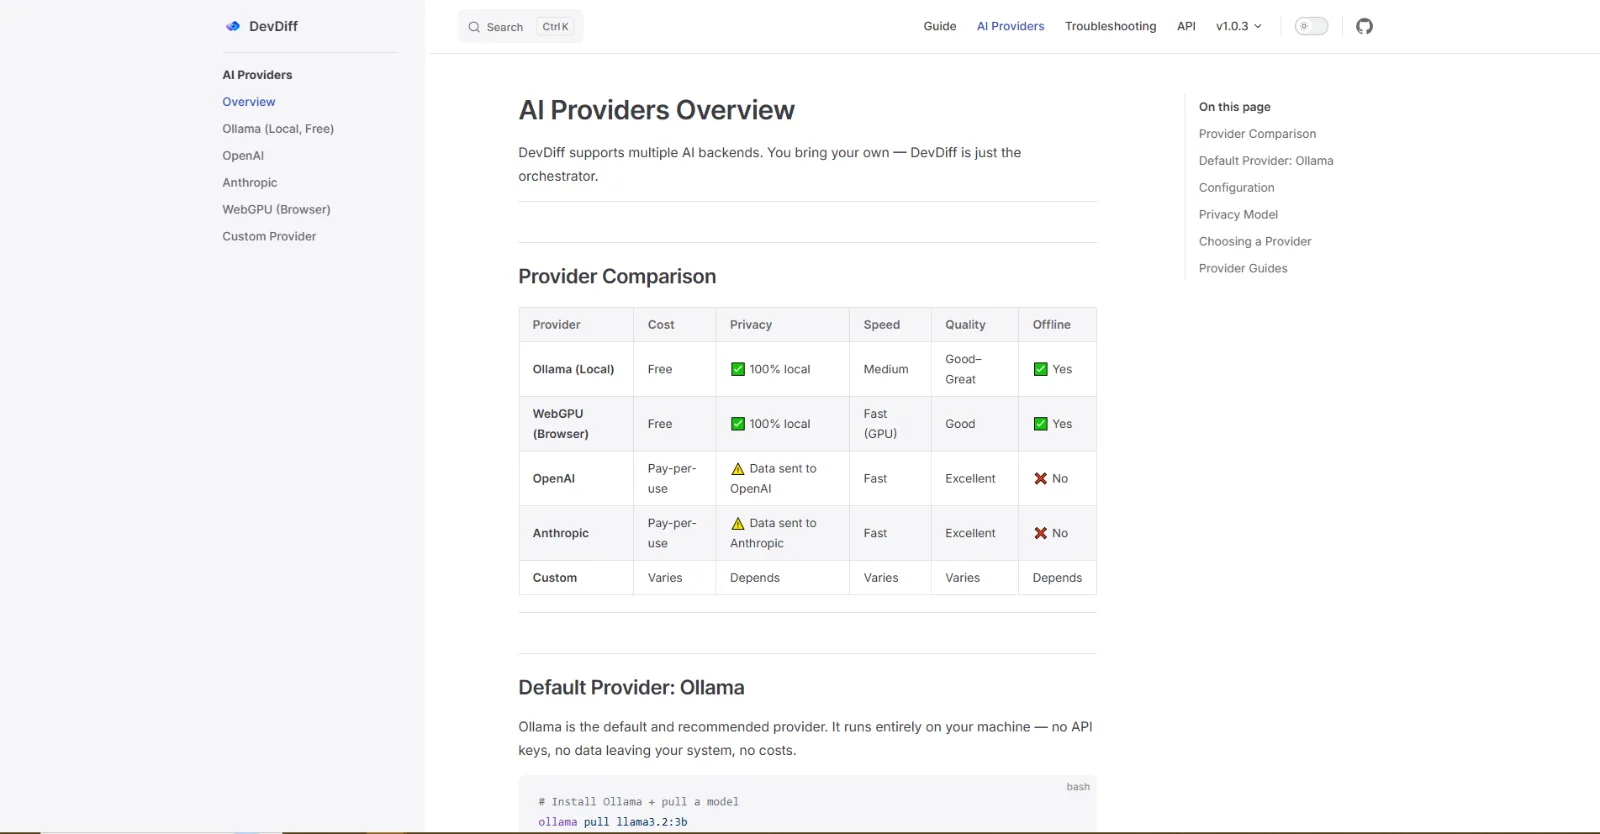Open WebGPU (Browser) sidebar page
The width and height of the screenshot is (1600, 834).
click(276, 210)
